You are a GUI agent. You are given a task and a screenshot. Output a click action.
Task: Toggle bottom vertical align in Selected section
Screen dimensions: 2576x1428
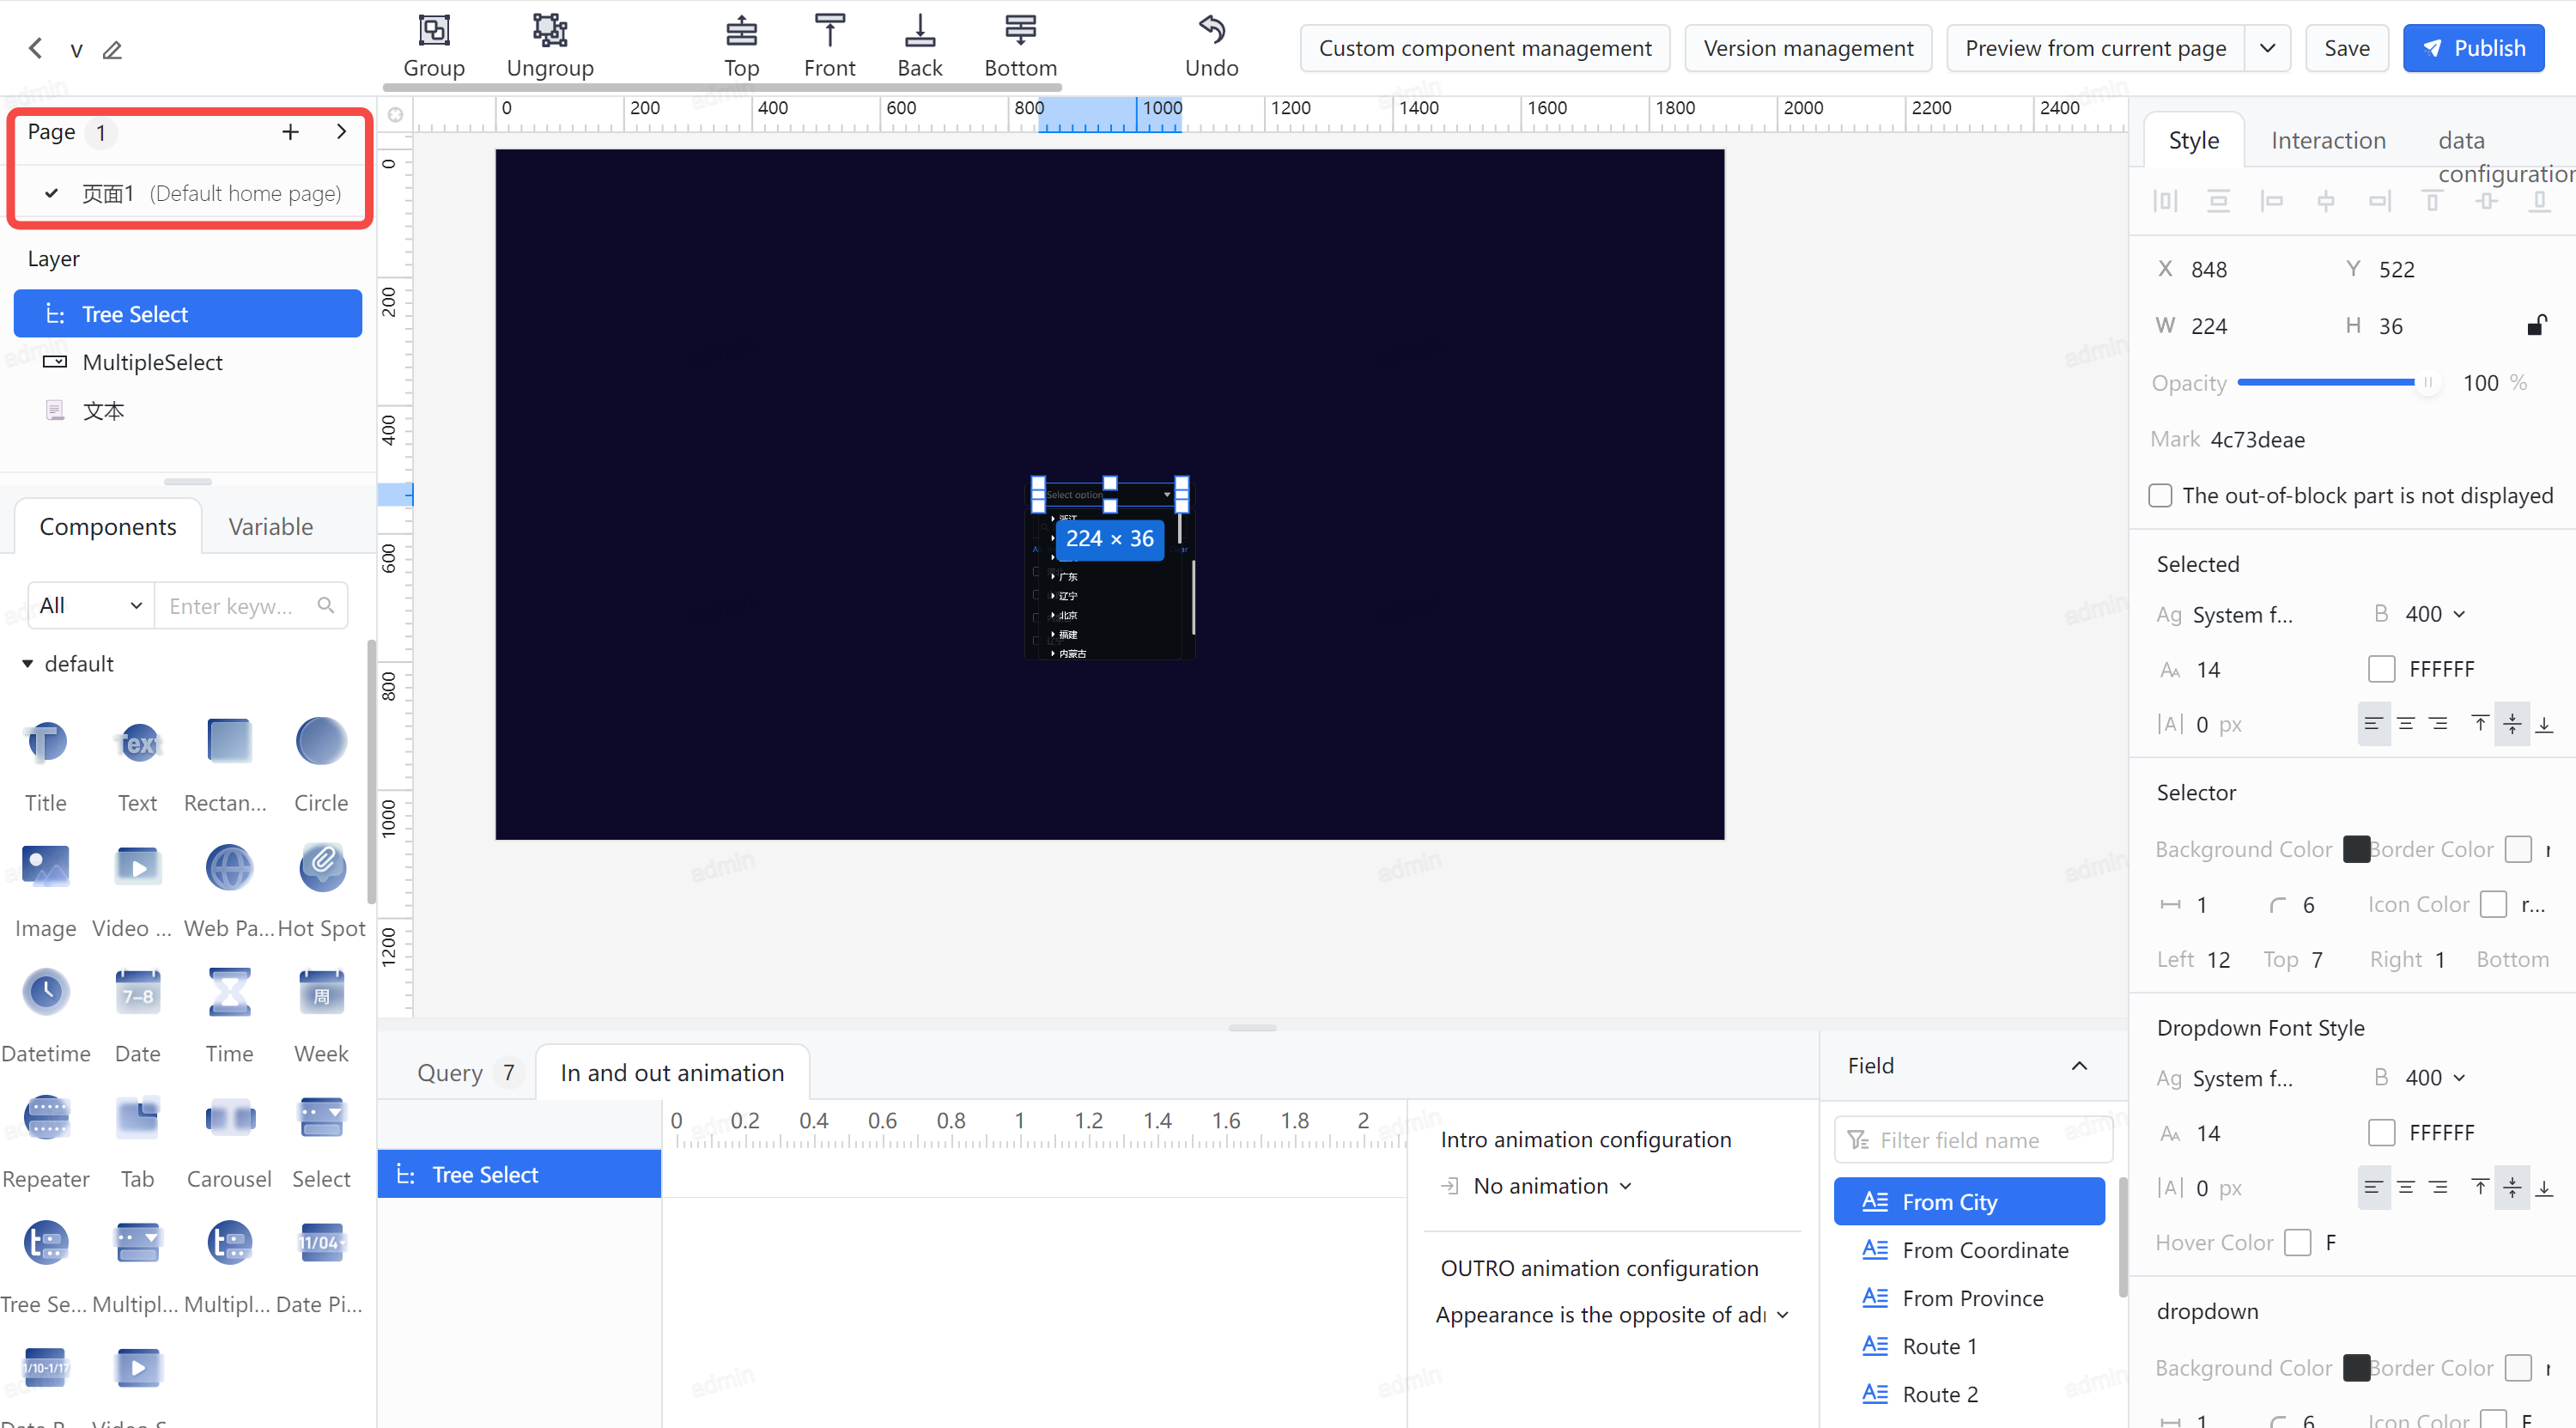click(2544, 723)
